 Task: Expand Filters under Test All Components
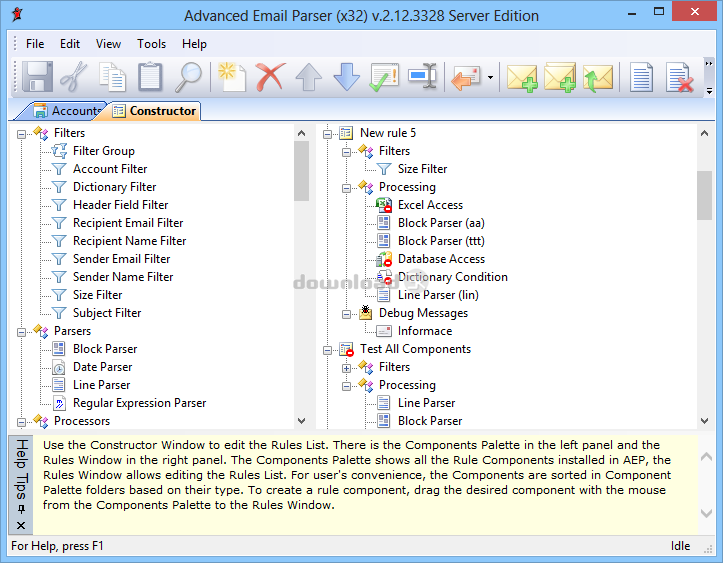point(346,368)
